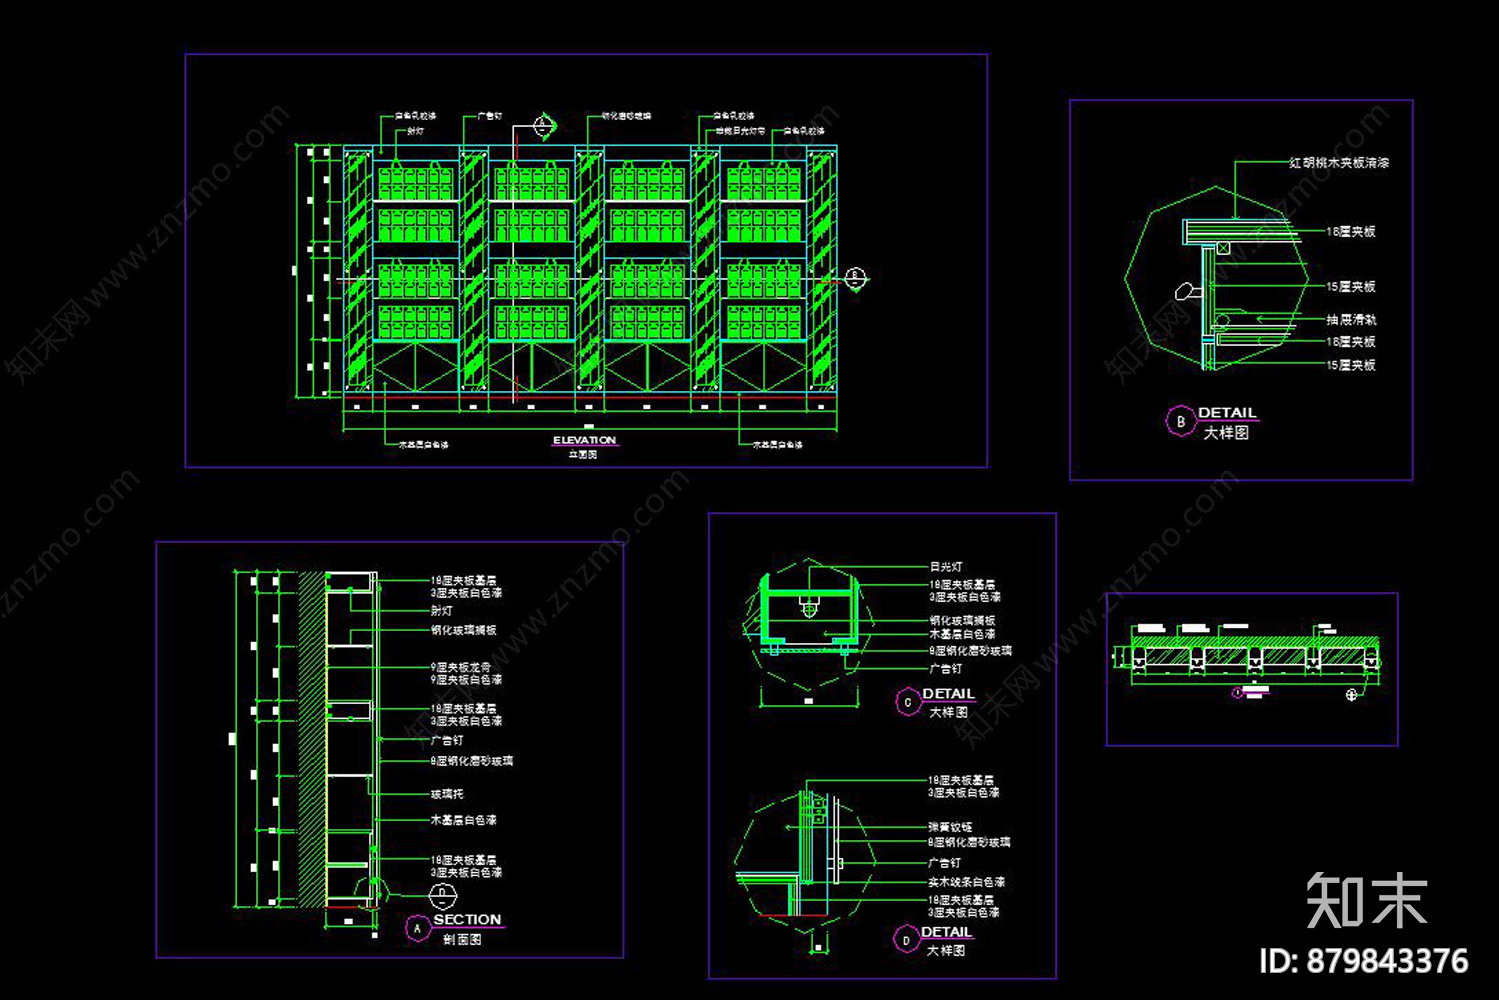Select circle marker B beside DETAIL title
This screenshot has height=1000, width=1499.
tap(1180, 422)
